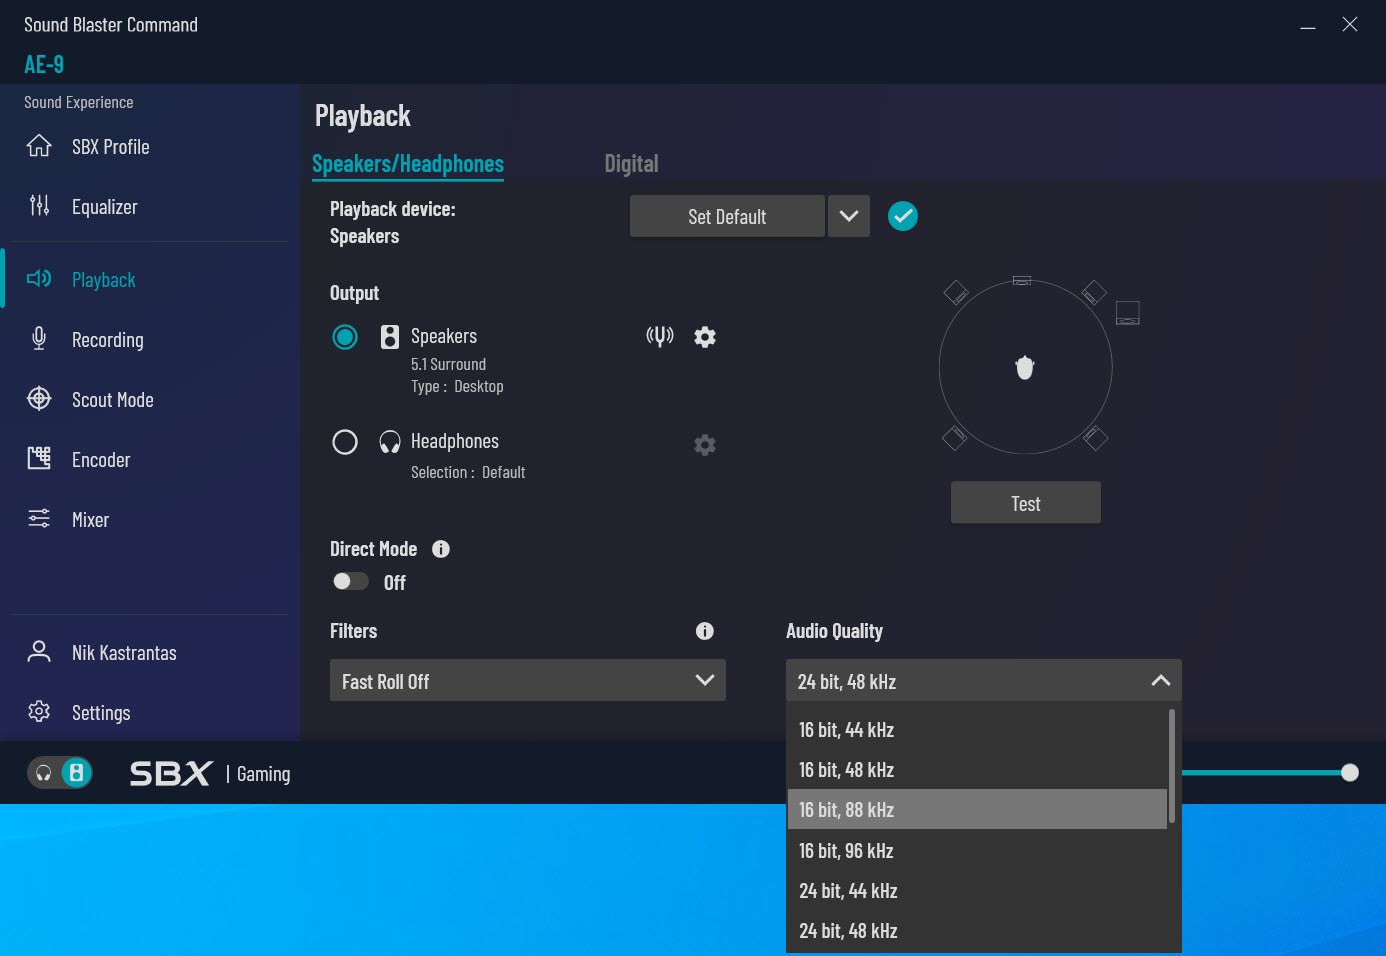Test the center speaker icon
The image size is (1386, 956).
(x=1022, y=281)
